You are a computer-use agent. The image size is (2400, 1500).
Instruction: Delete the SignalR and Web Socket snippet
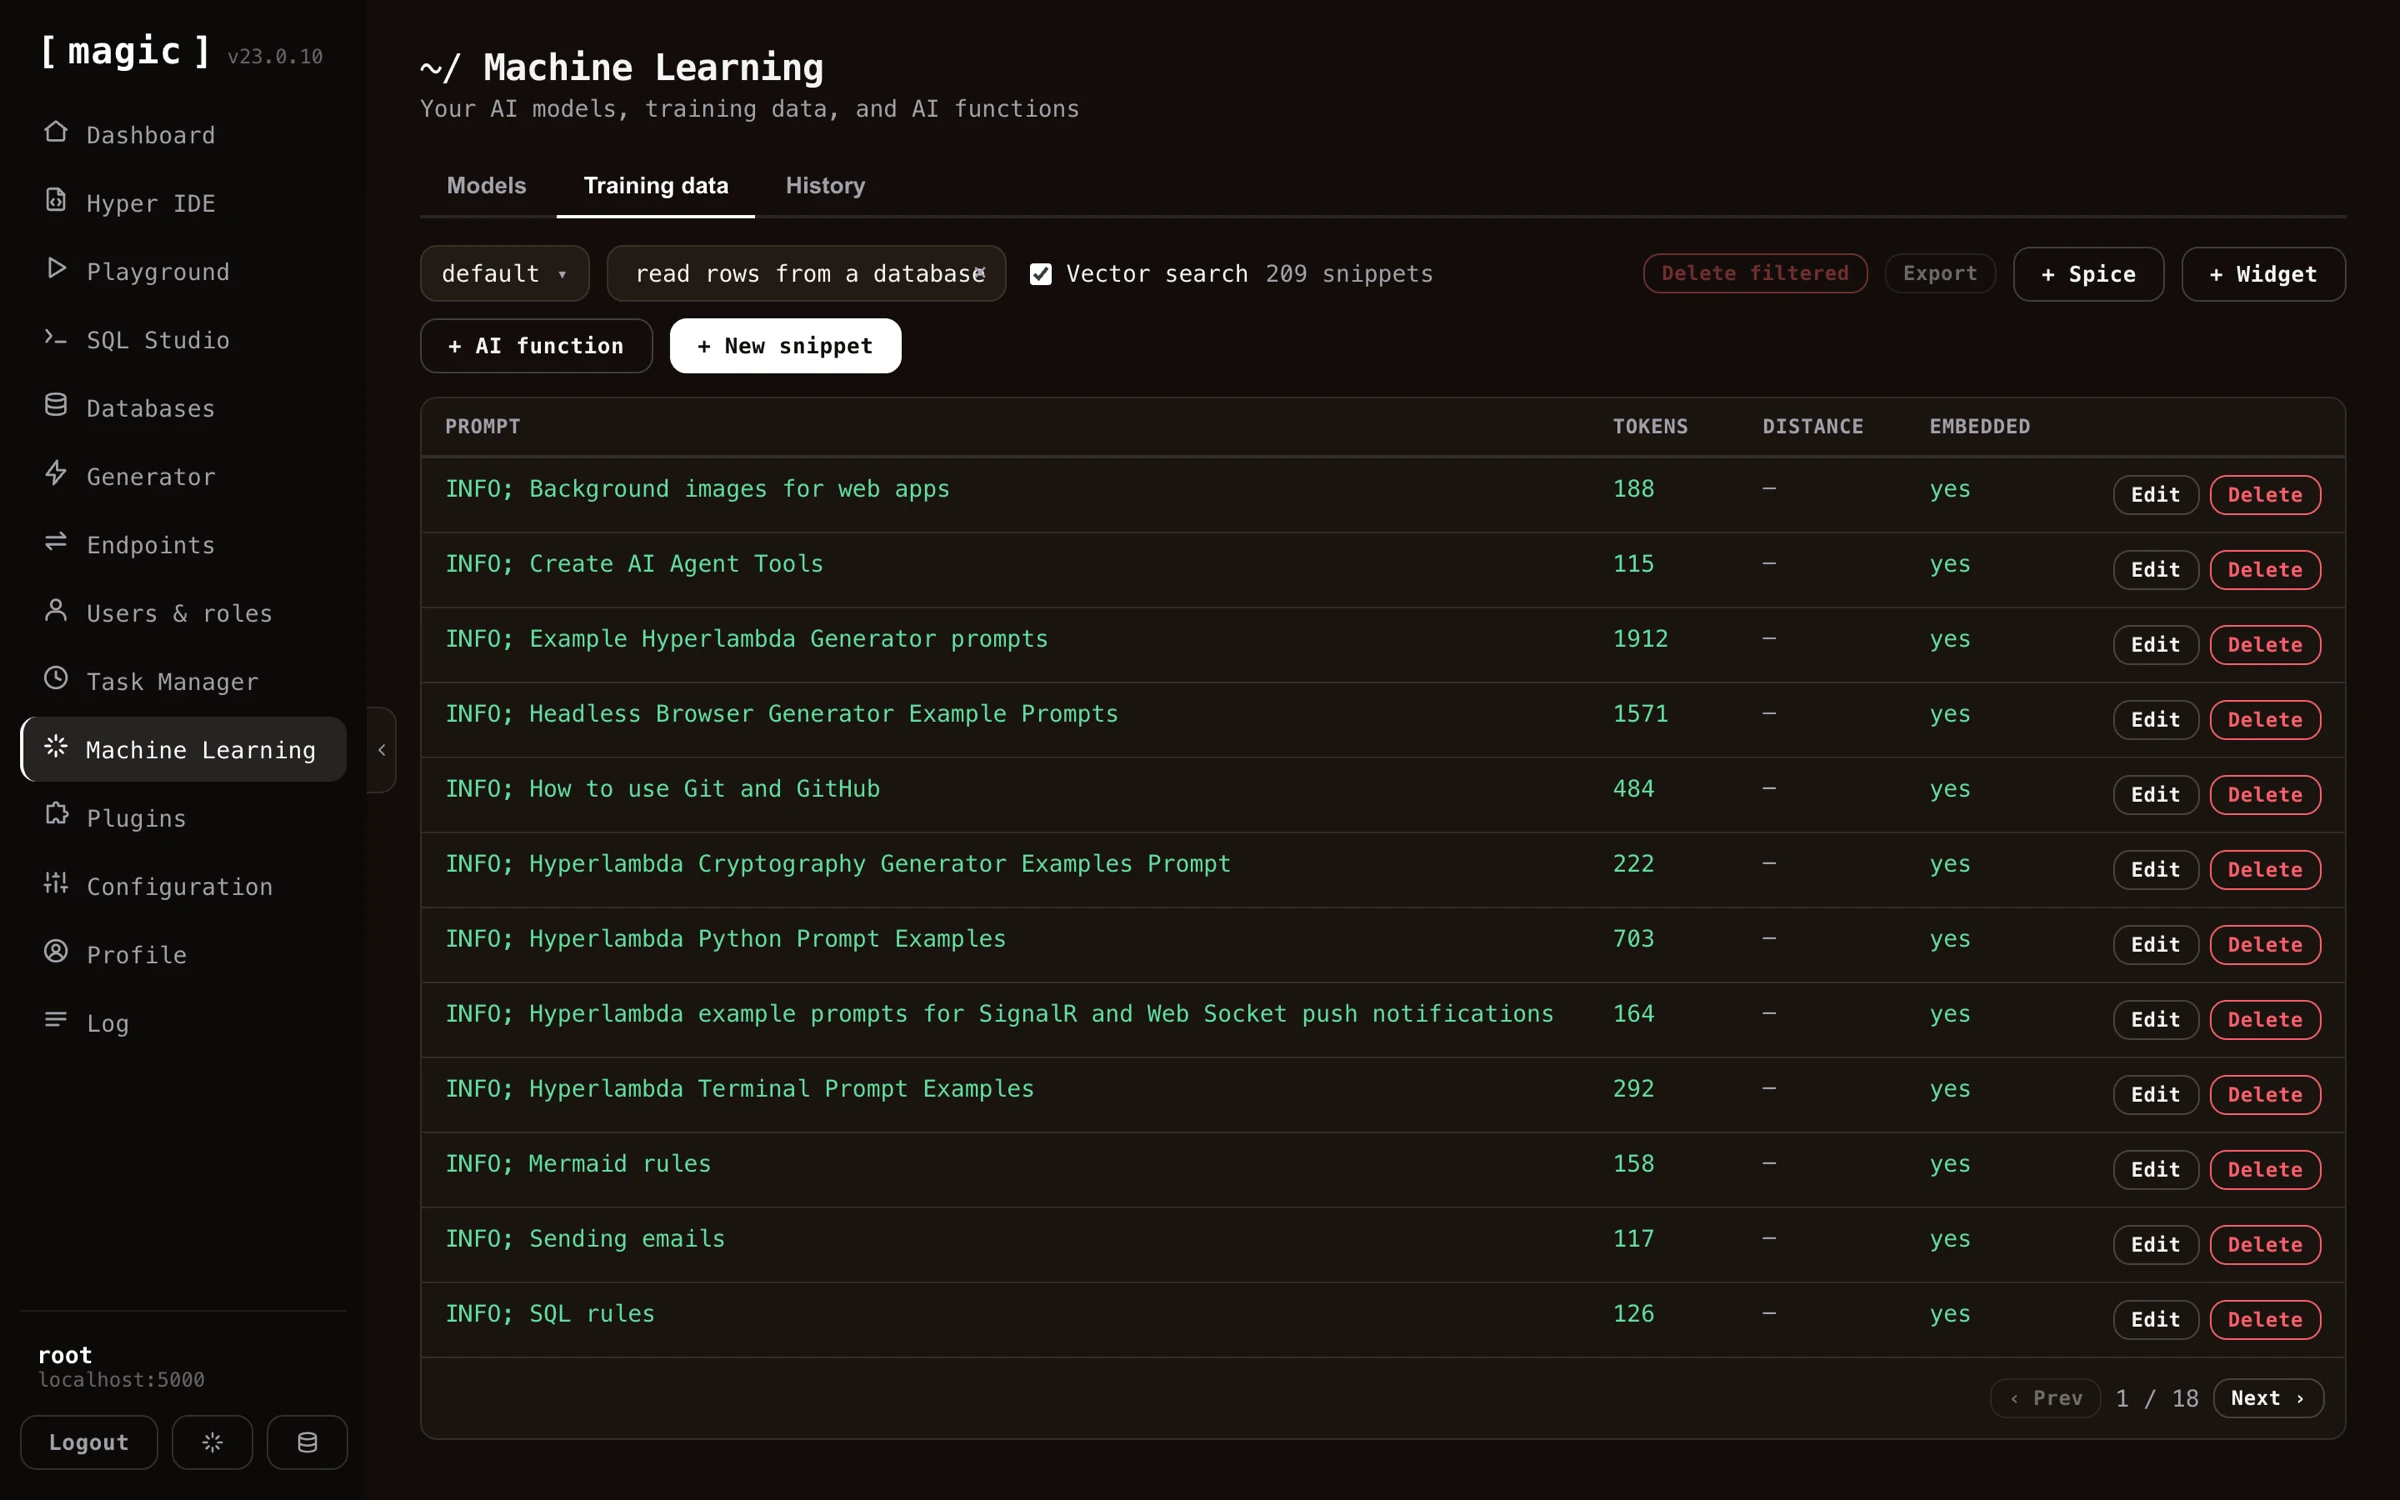click(2265, 1020)
